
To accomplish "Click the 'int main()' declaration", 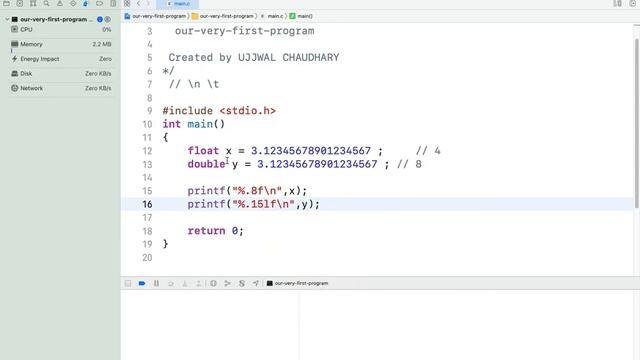I will click(x=193, y=124).
